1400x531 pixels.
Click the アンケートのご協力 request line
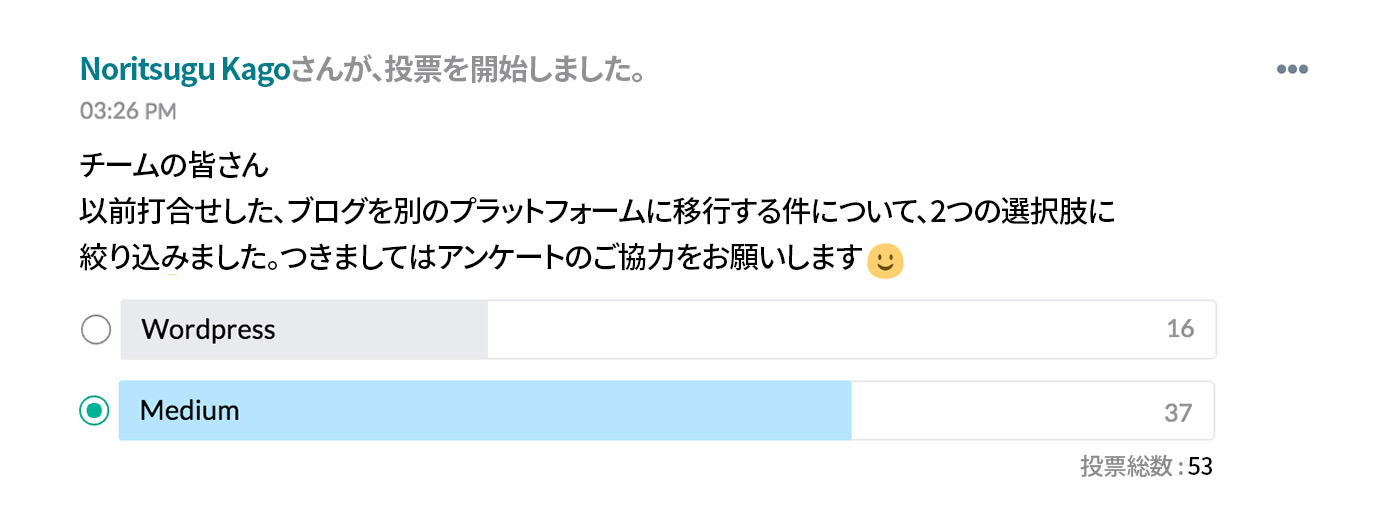coord(470,262)
